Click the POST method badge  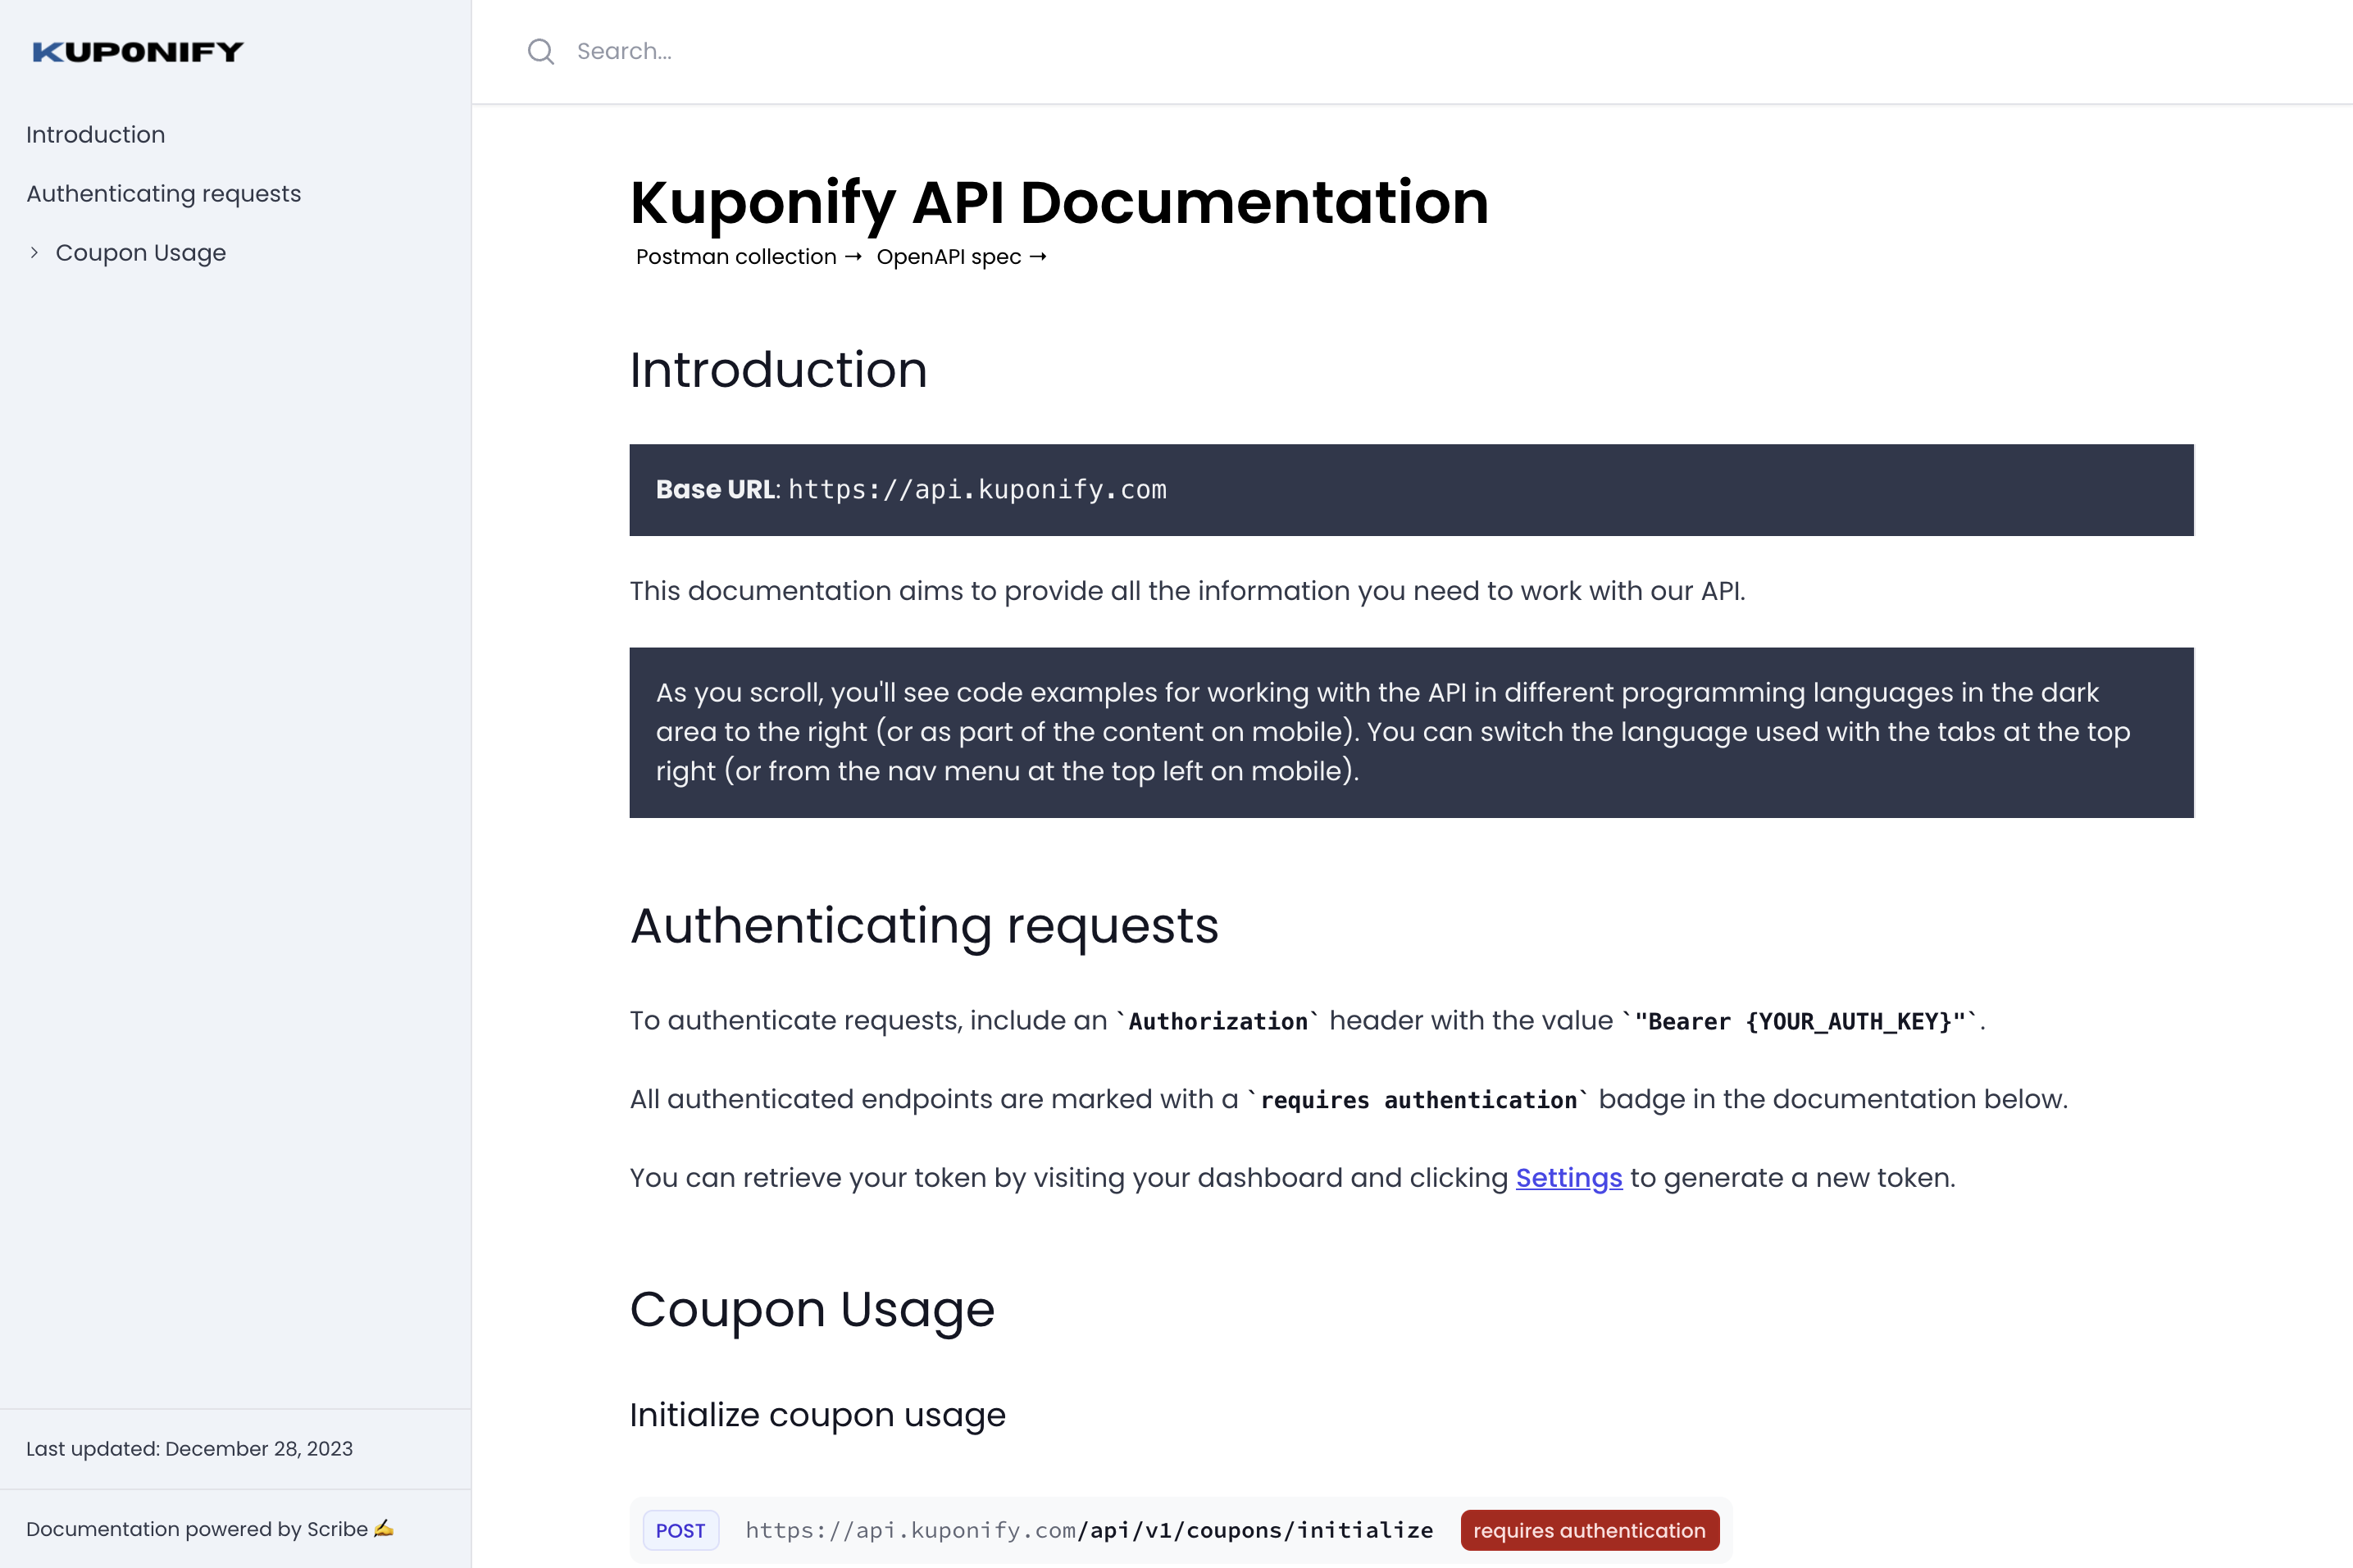click(680, 1531)
